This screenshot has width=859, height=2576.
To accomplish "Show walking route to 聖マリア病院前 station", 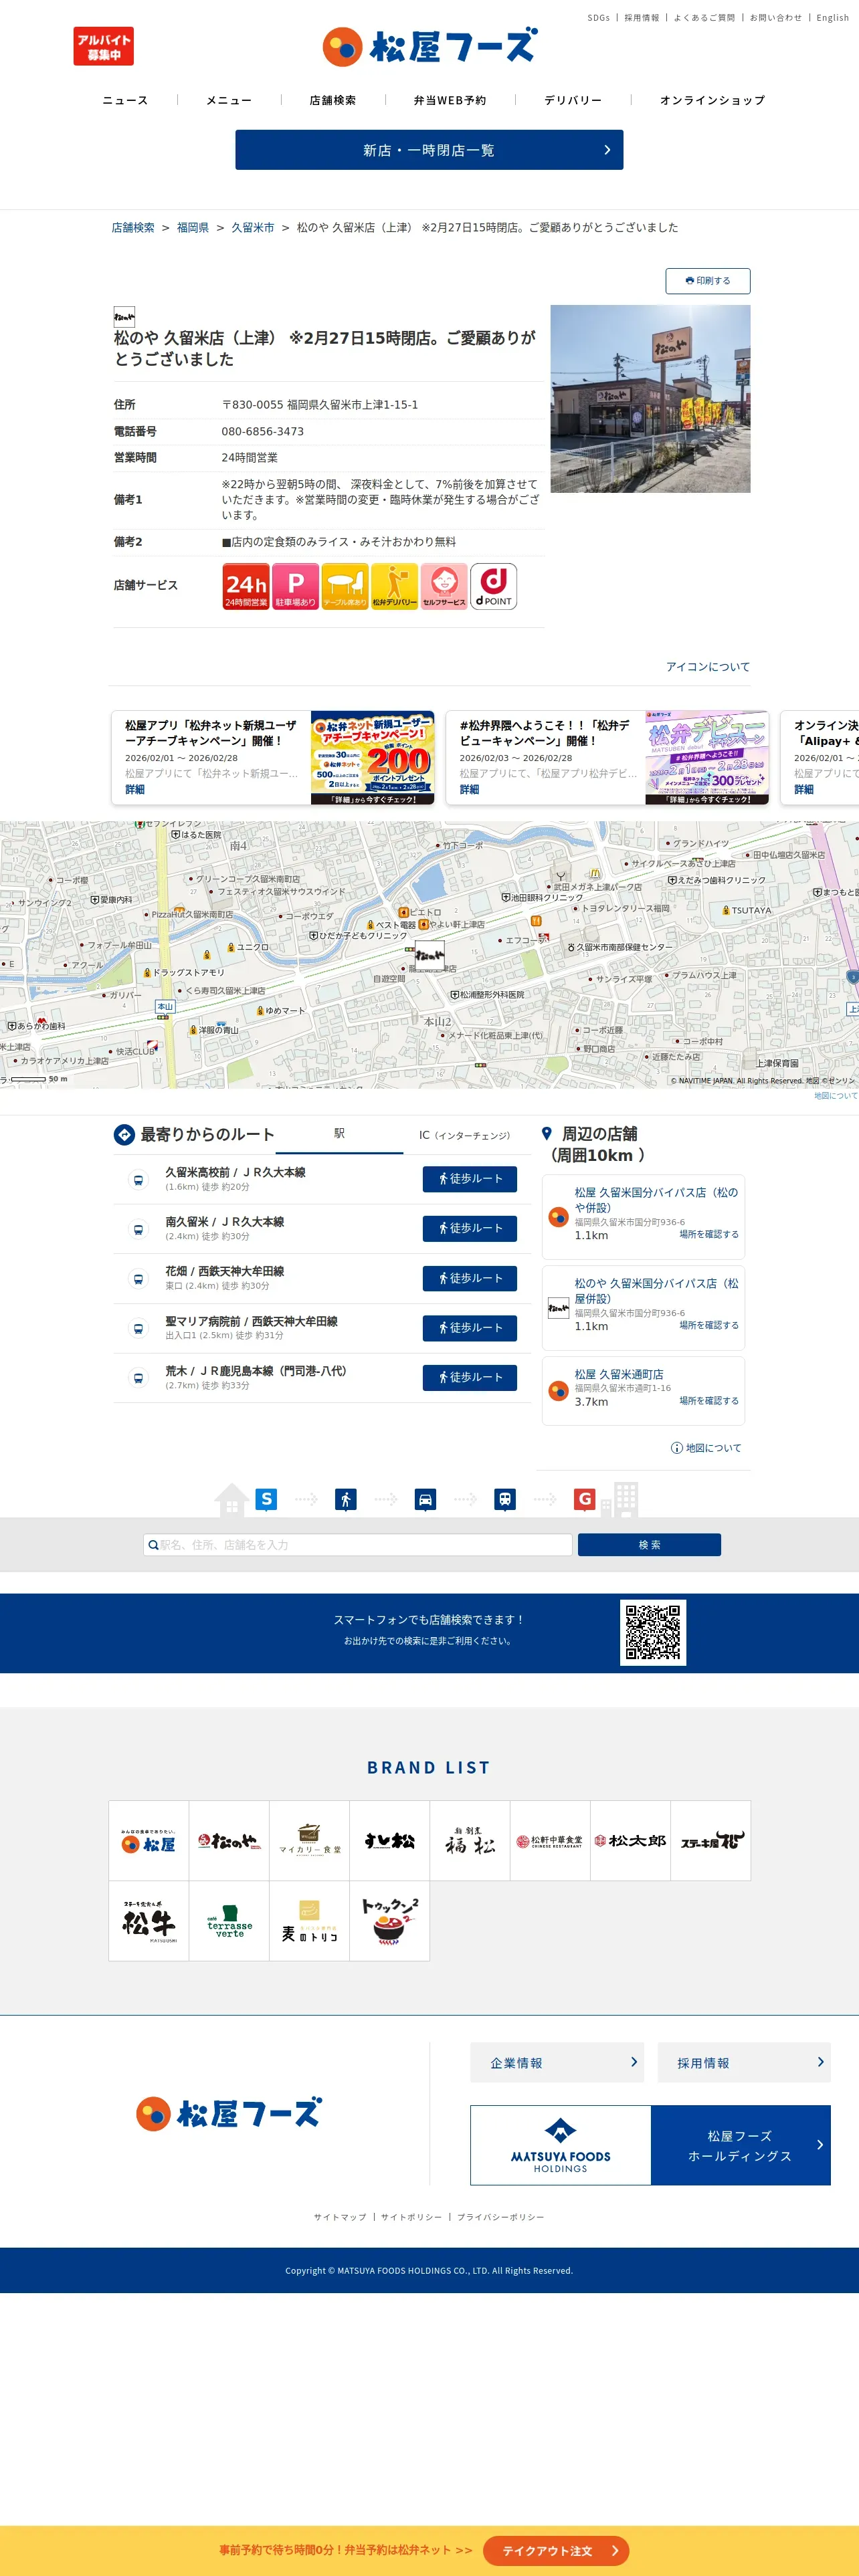I will (x=470, y=1328).
